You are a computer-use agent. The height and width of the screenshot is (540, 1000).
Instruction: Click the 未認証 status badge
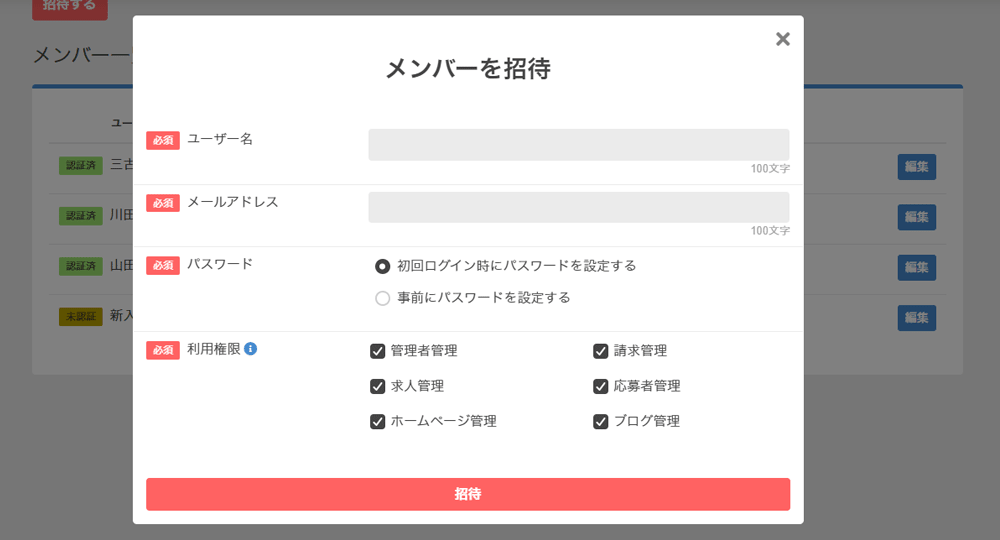click(81, 316)
